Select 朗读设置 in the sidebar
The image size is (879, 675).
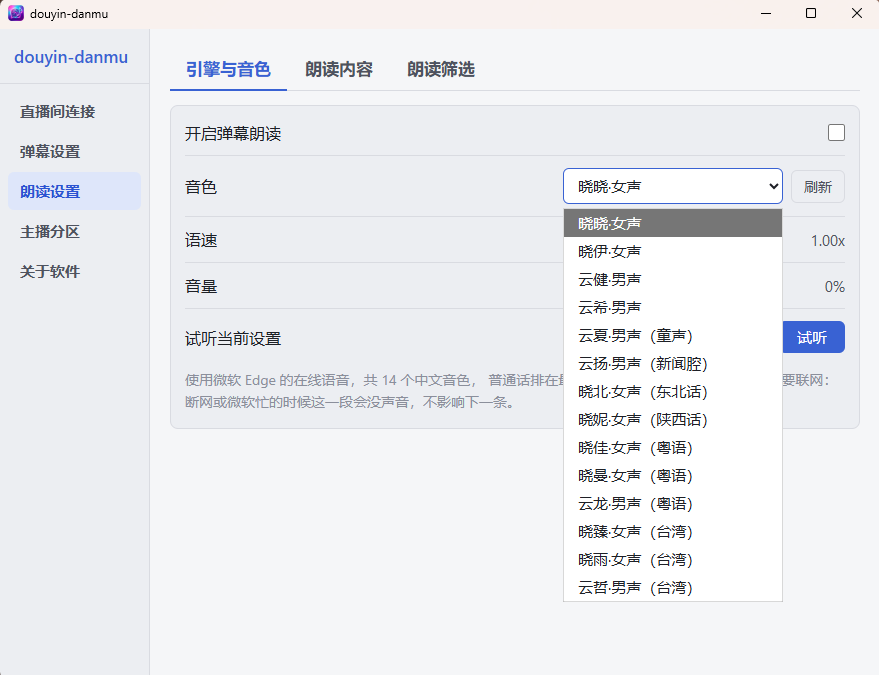75,191
